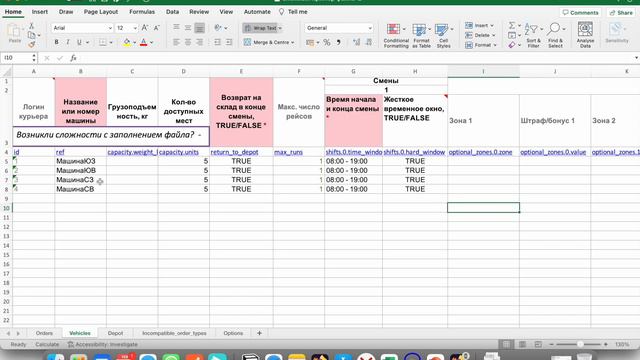The image size is (640, 360).
Task: Apply bold formatting with the B icon
Action: (56, 42)
